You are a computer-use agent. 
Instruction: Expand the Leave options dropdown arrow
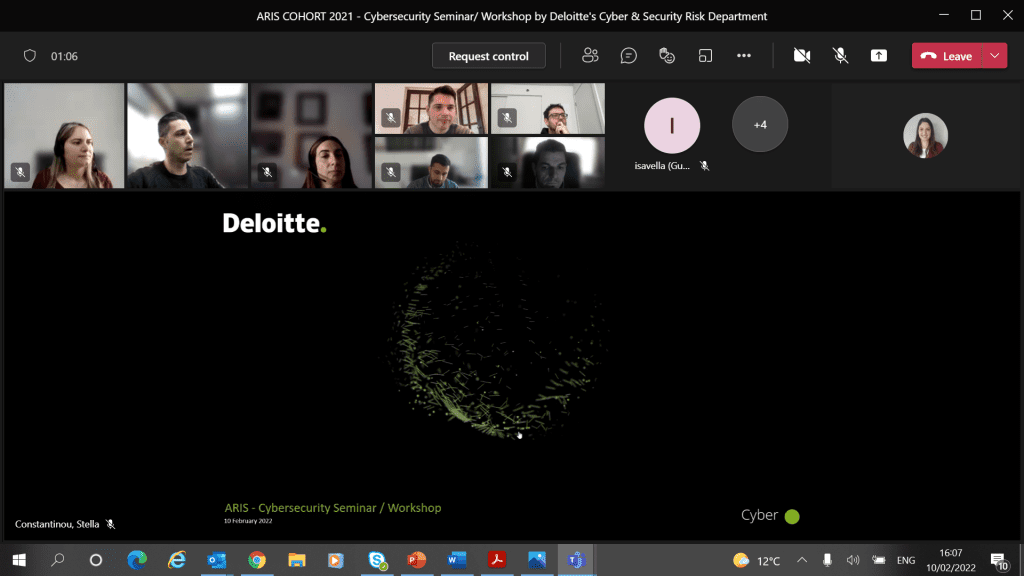coord(995,56)
